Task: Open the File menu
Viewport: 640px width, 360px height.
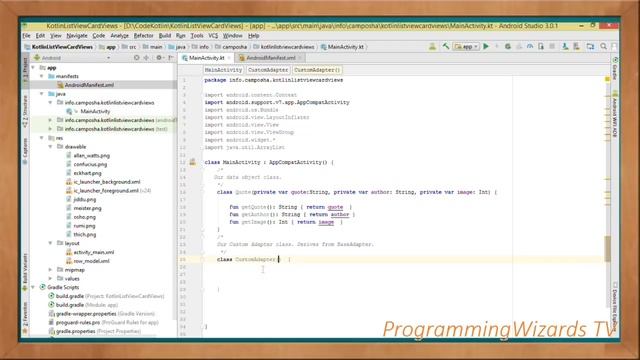Action: point(27,36)
